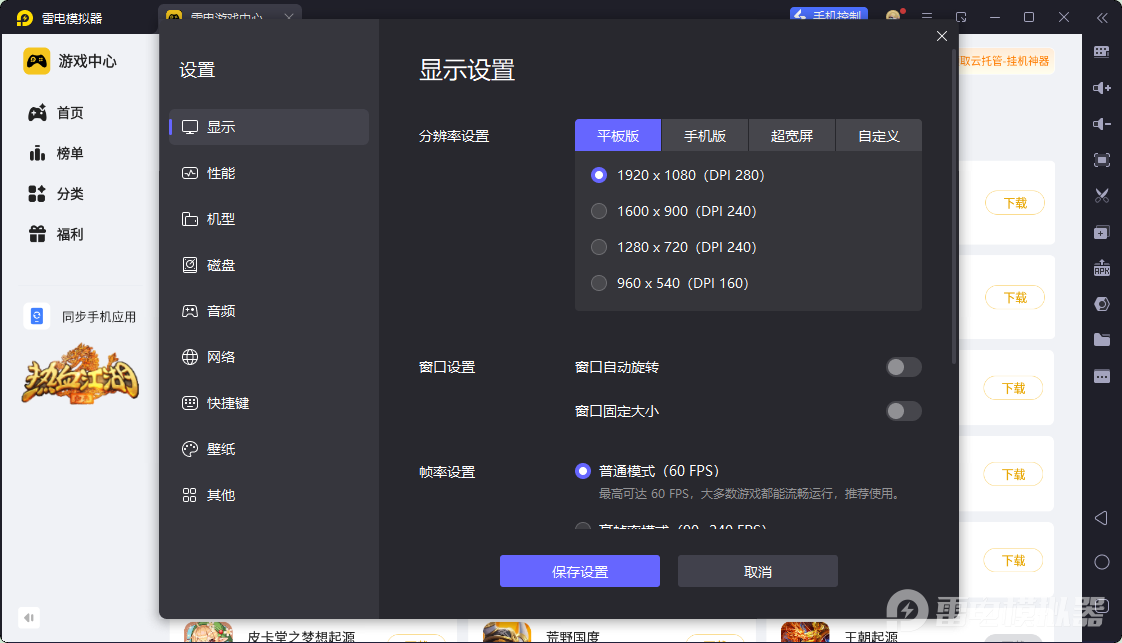
Task: Click the 保存设置 button
Action: coord(580,571)
